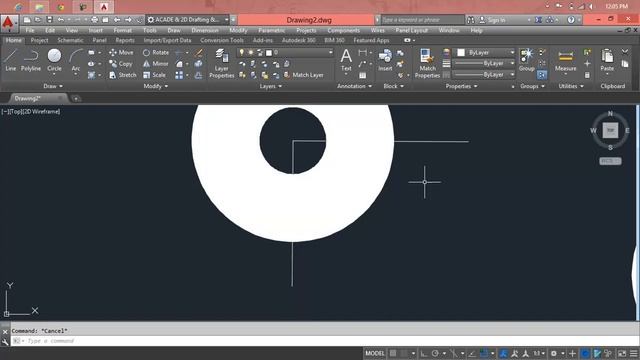The width and height of the screenshot is (640, 360).
Task: Click the Save icon in quick access toolbar
Action: [x=49, y=20]
